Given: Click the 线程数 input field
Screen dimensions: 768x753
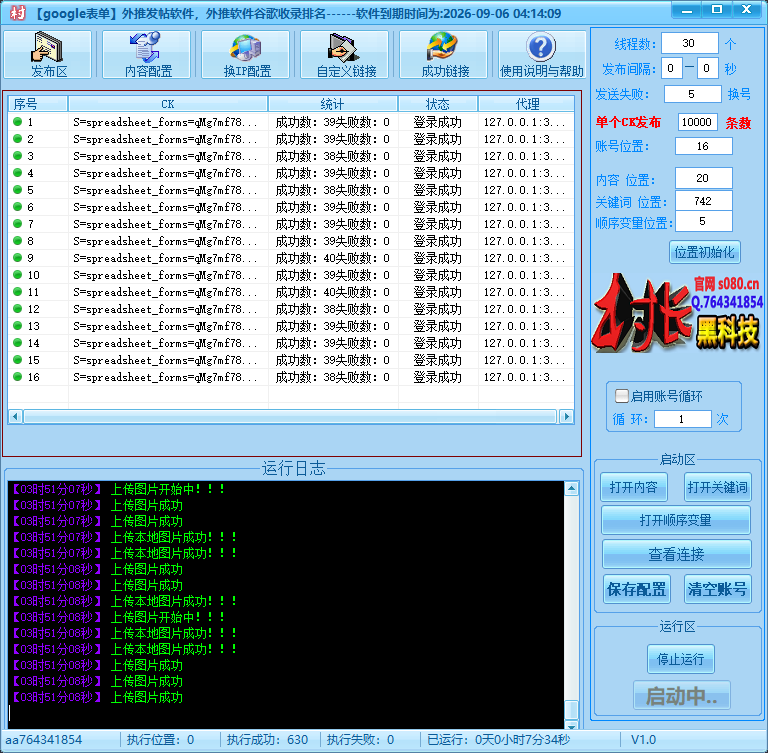Looking at the screenshot, I should [x=688, y=44].
